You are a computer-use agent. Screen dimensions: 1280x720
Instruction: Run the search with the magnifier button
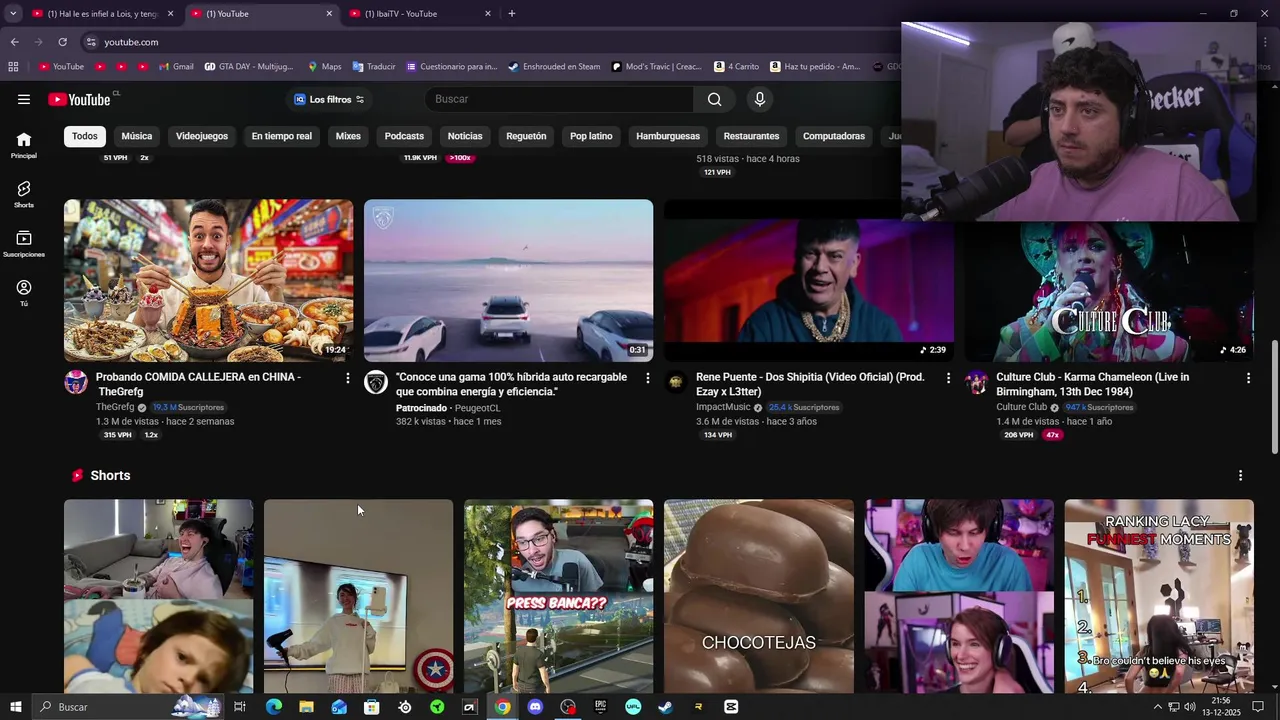[x=714, y=99]
